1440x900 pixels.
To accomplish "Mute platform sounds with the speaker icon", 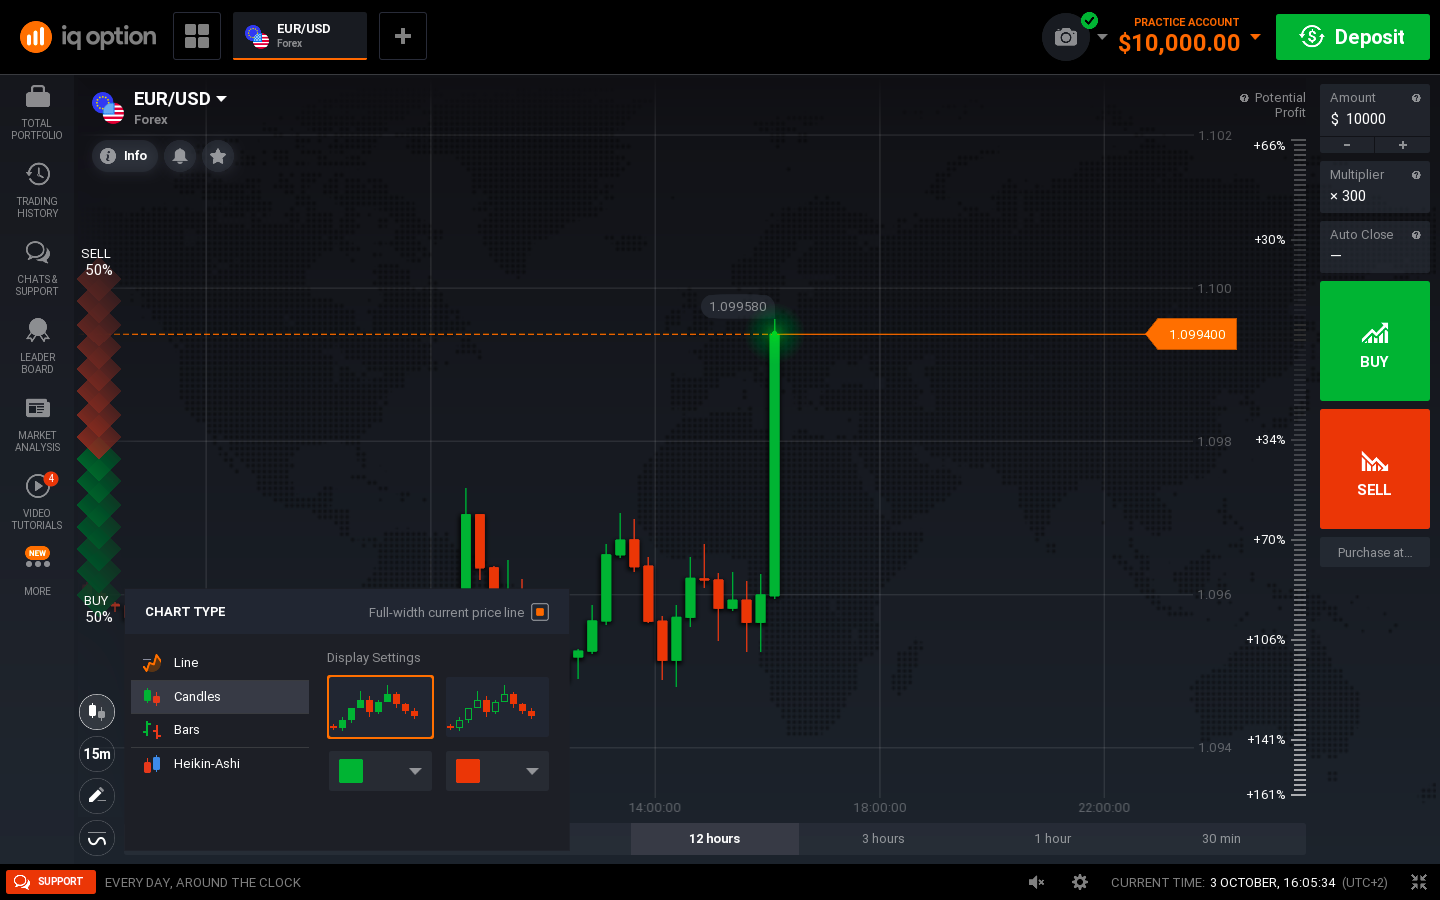I will [x=1036, y=882].
